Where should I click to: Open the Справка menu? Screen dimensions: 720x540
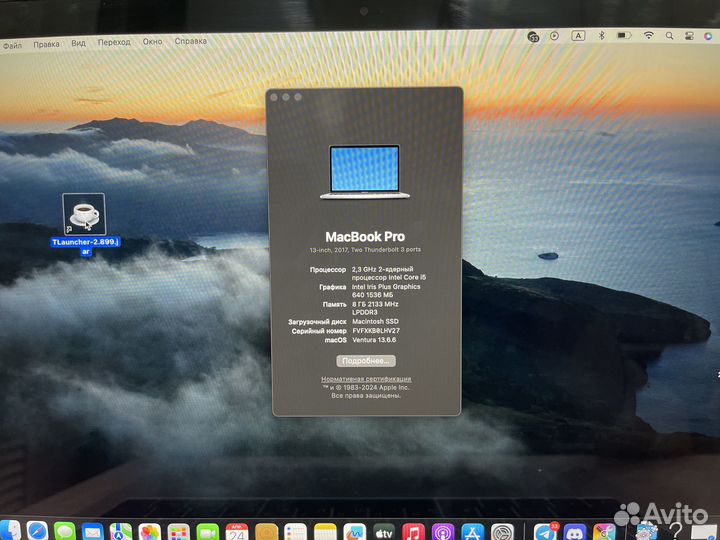point(191,41)
